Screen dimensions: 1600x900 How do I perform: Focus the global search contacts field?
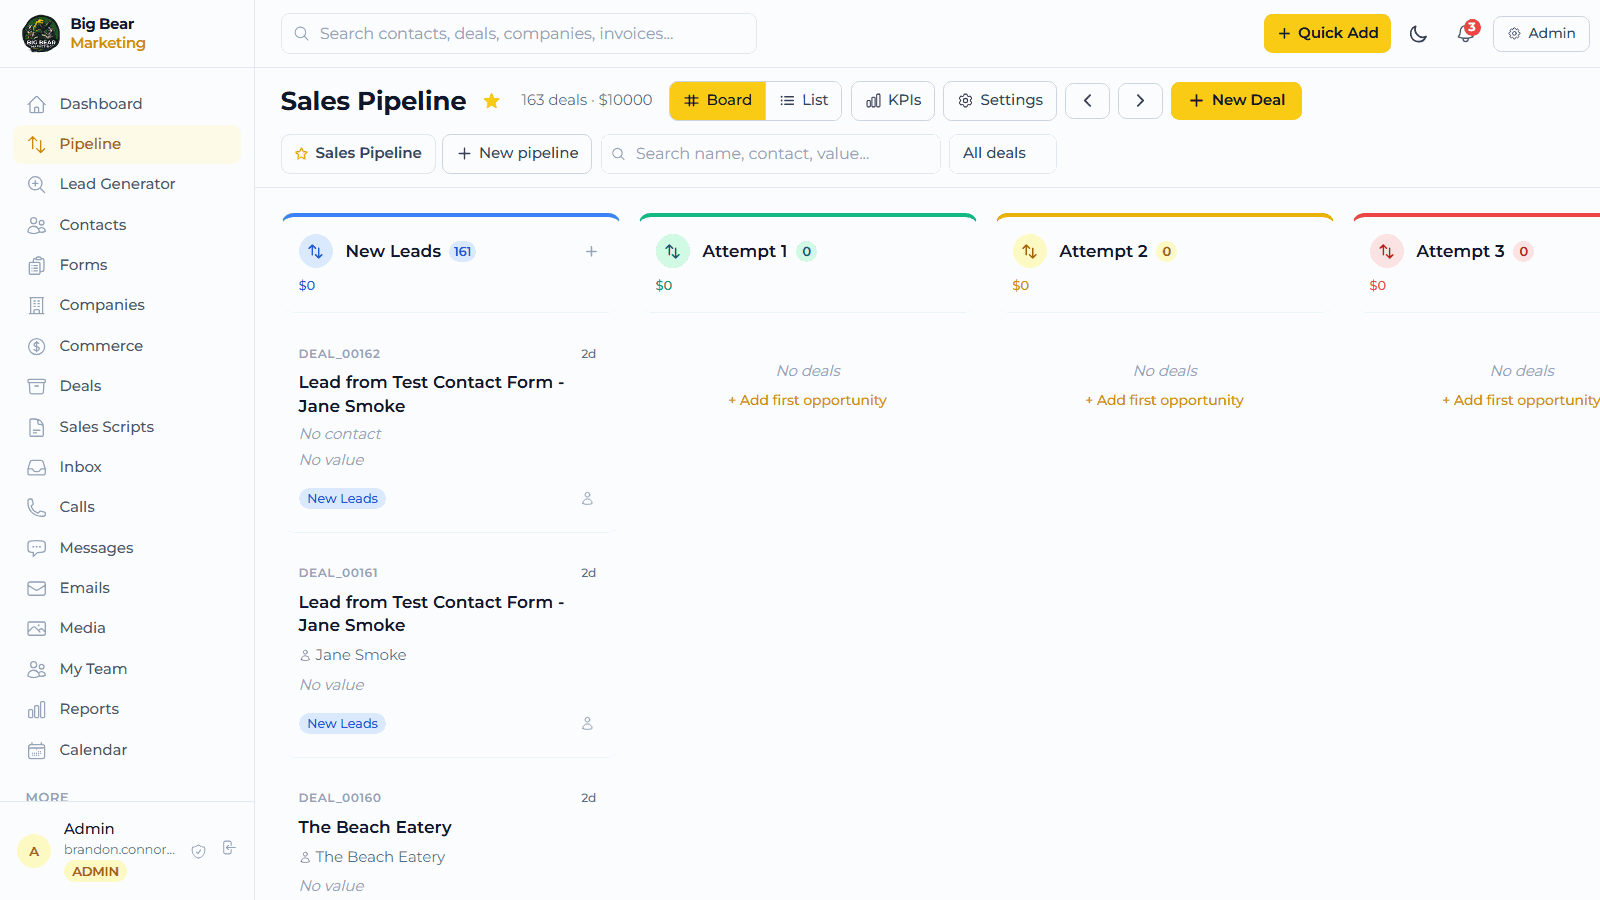[519, 33]
